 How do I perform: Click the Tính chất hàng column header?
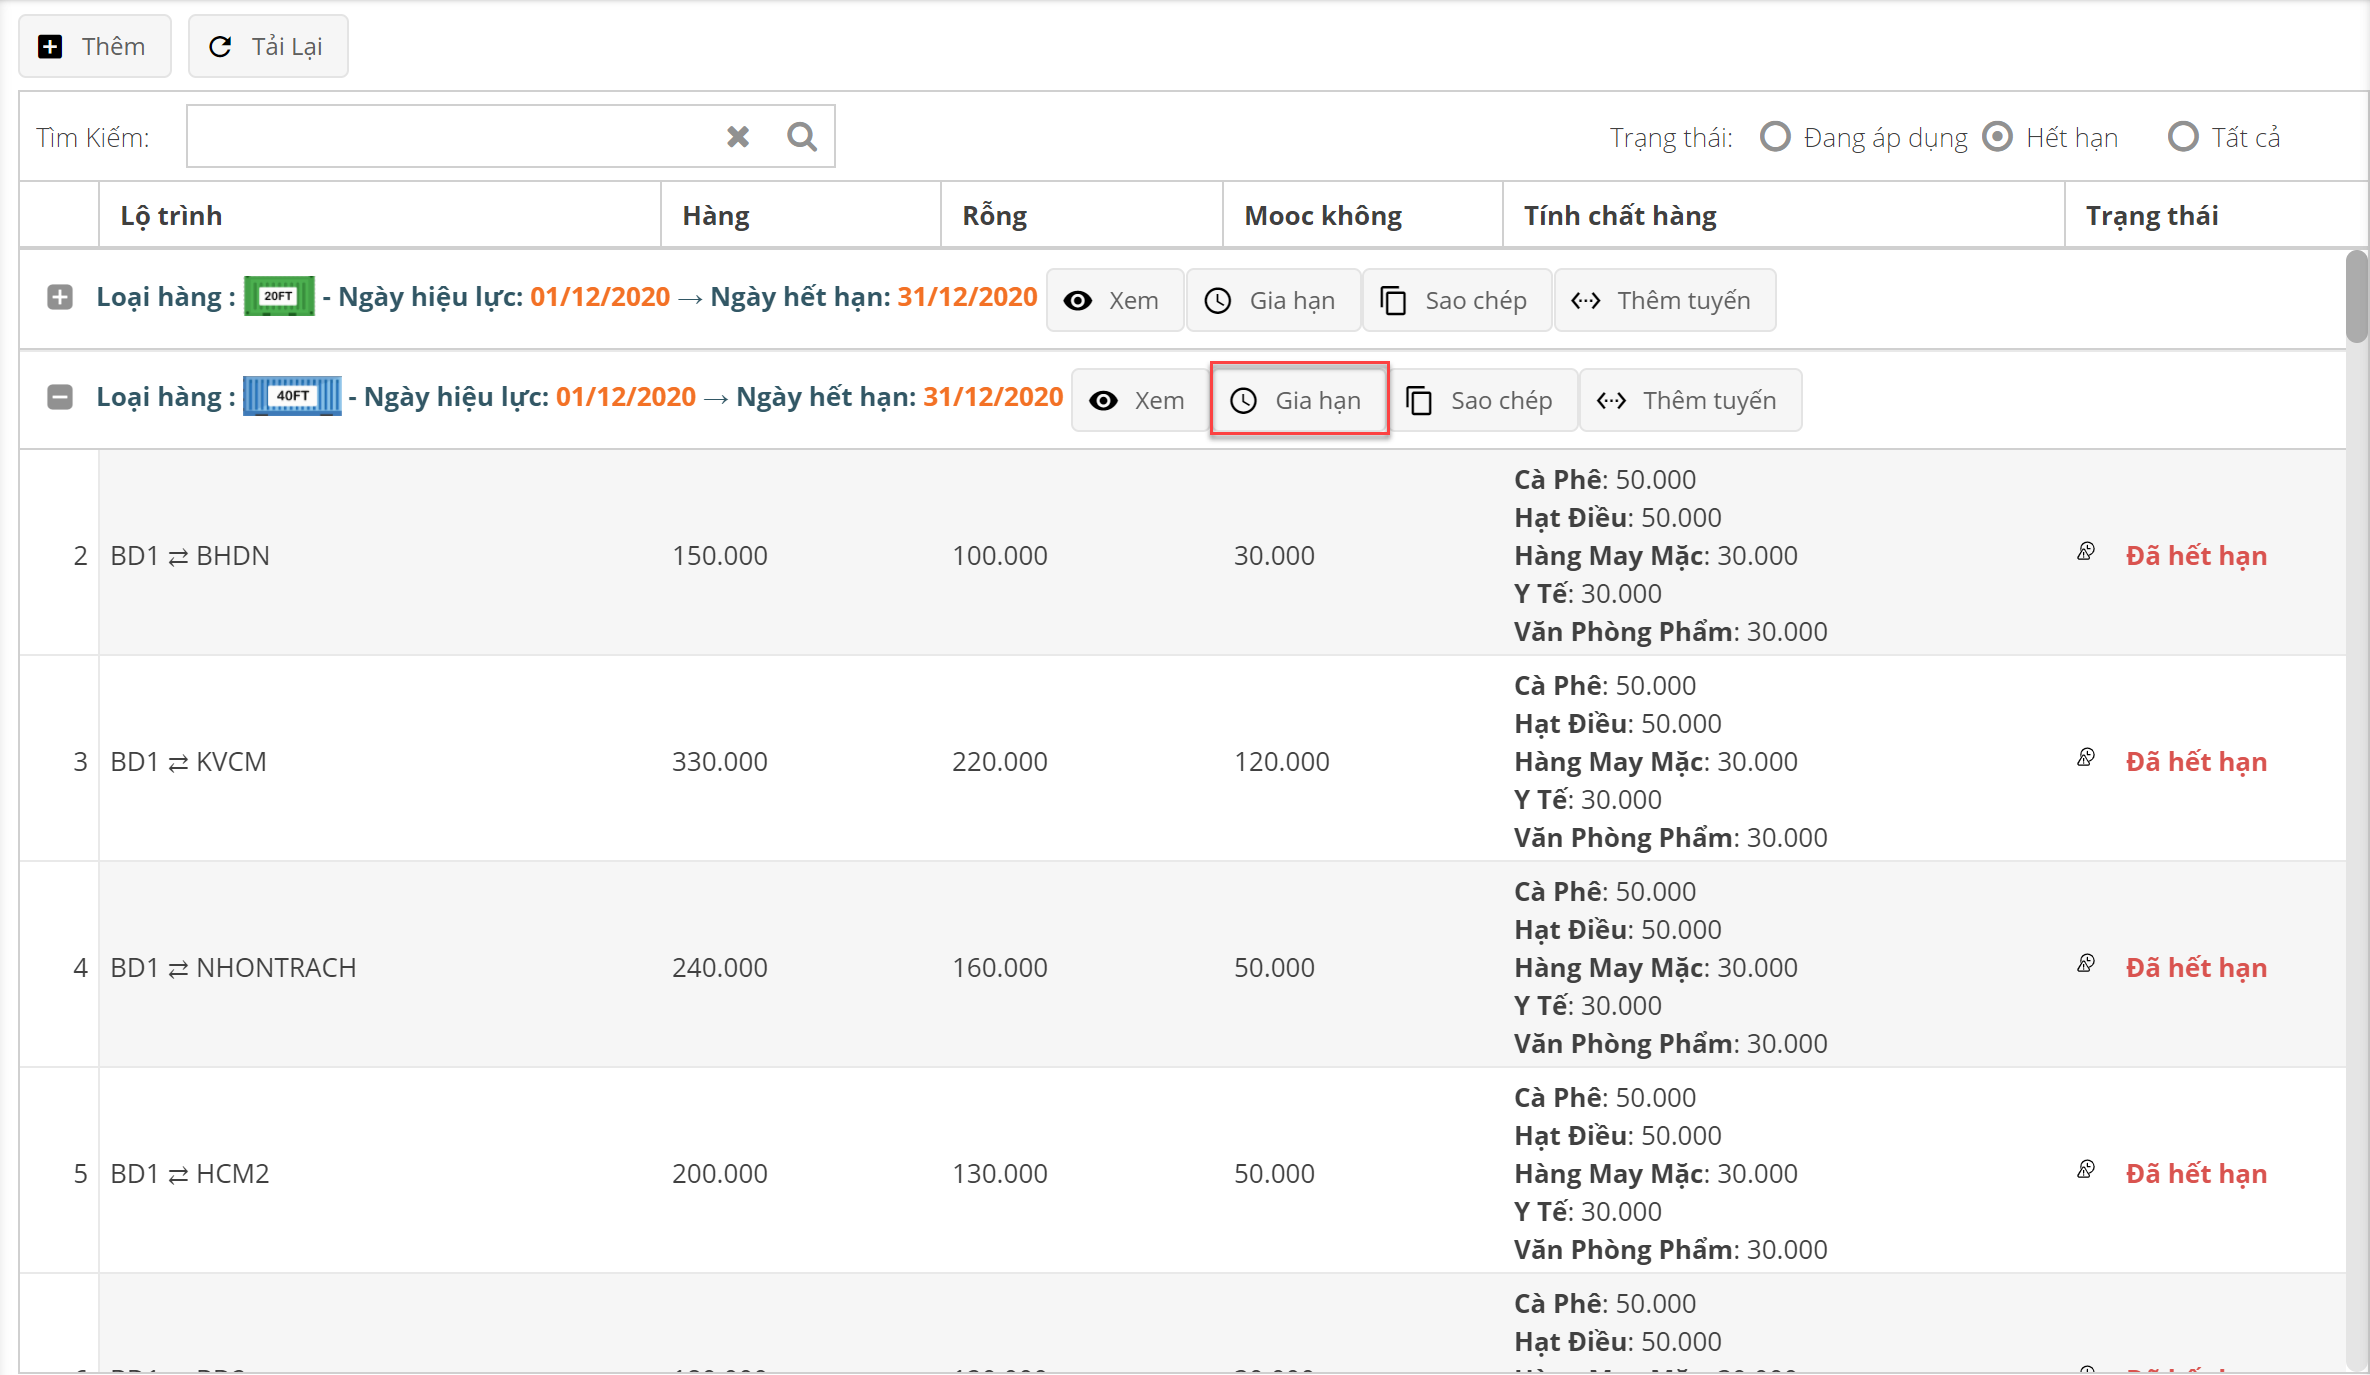(1620, 216)
